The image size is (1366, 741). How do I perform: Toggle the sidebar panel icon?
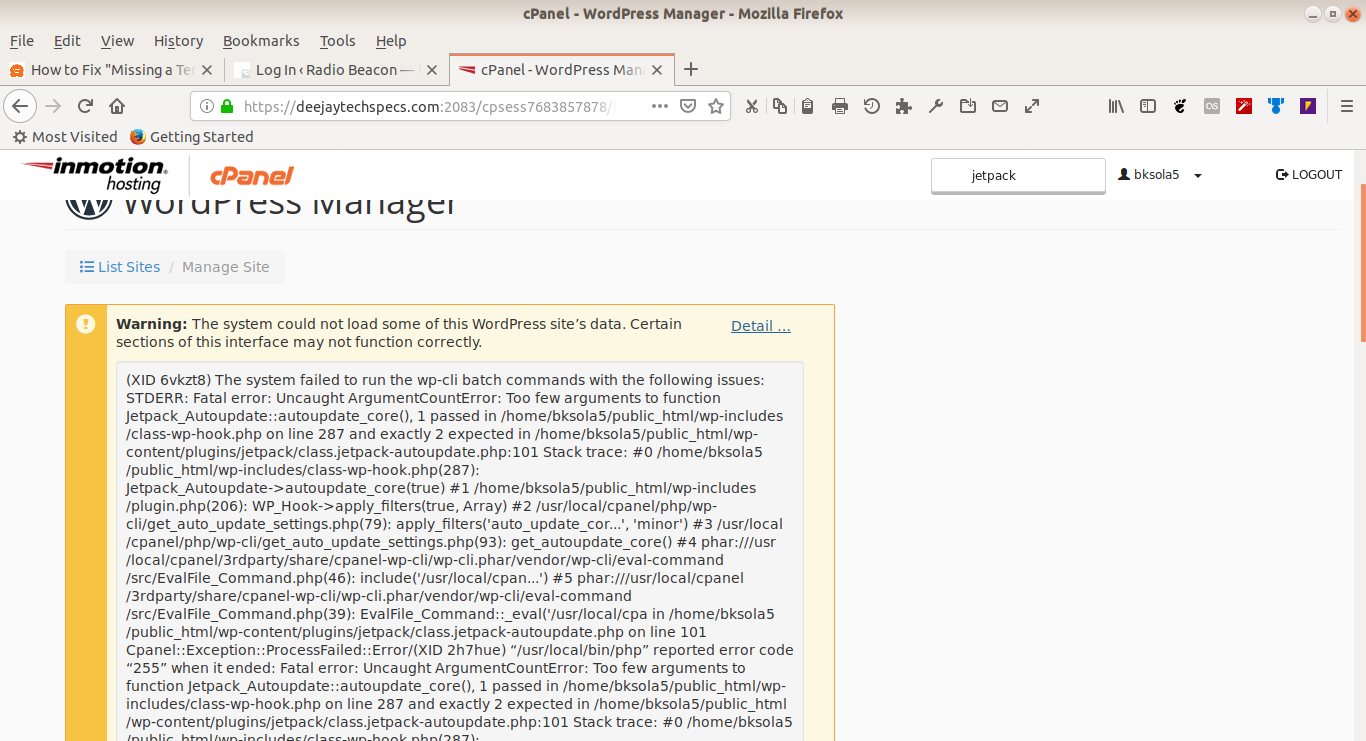coord(1148,106)
